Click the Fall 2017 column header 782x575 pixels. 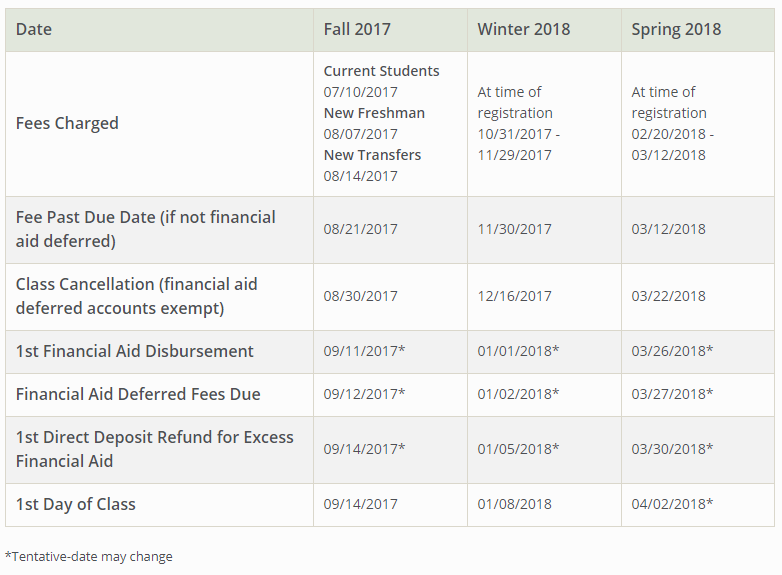point(357,29)
